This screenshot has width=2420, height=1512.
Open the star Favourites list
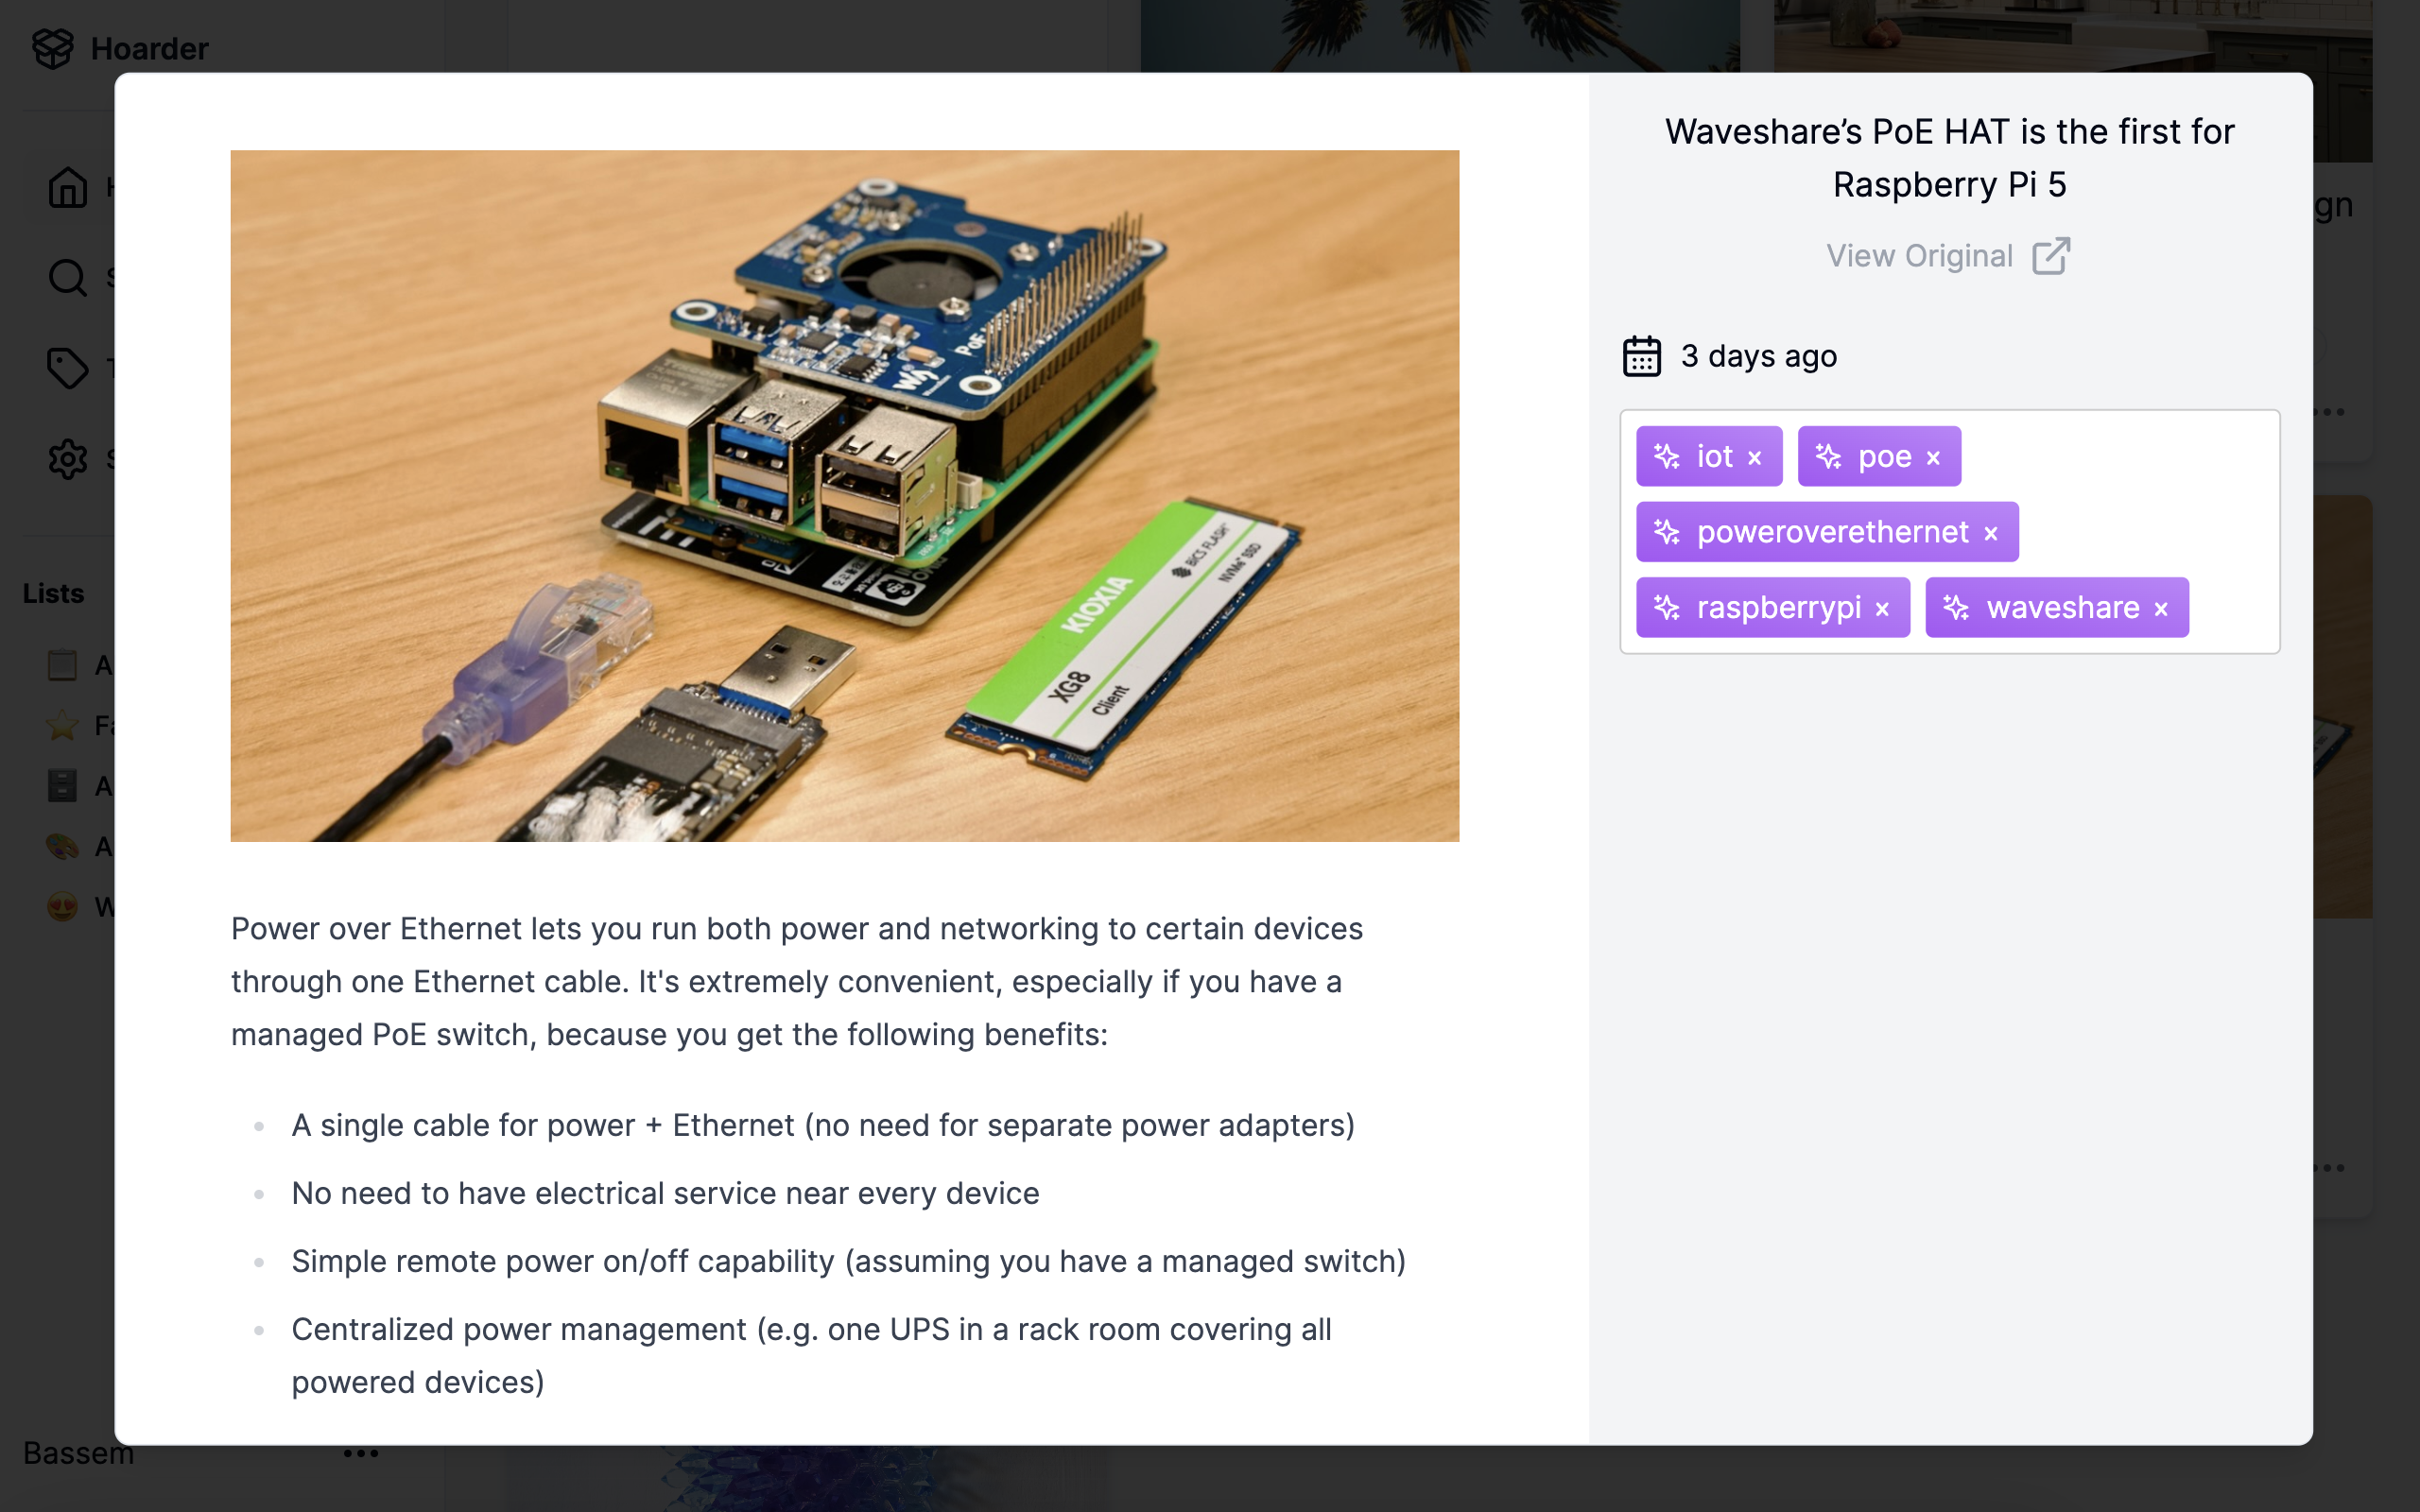click(62, 725)
